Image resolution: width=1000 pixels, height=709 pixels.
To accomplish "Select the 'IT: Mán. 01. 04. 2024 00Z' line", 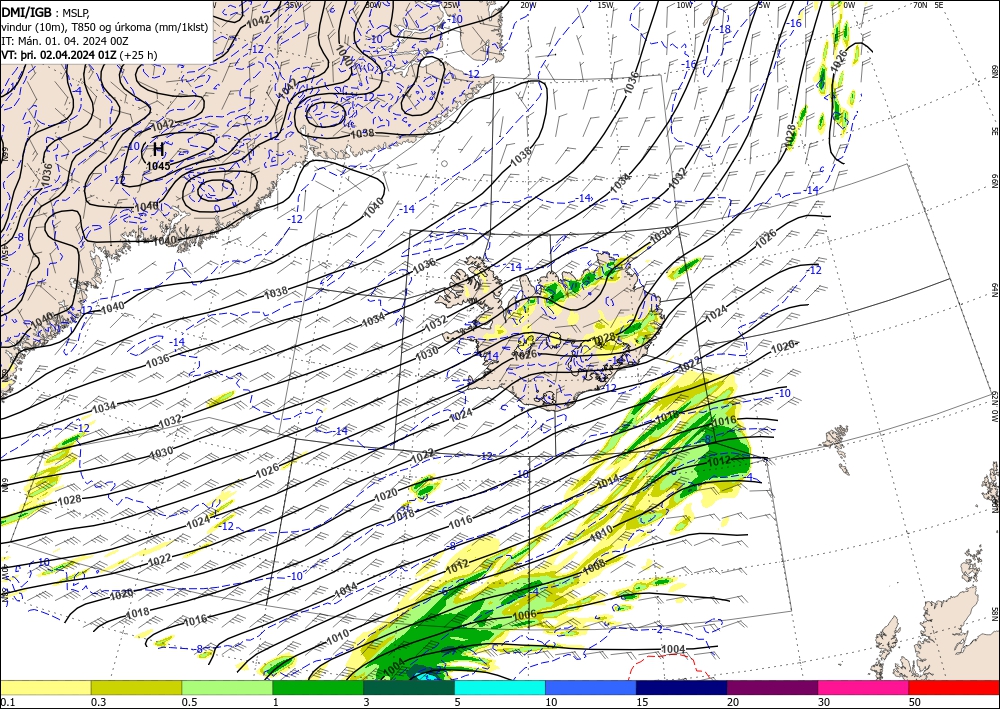I will 63,41.
